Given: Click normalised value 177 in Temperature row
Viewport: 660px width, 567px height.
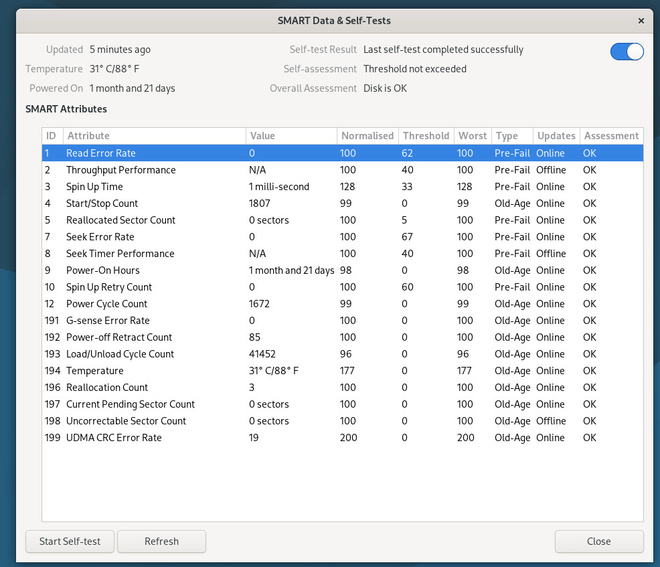Looking at the screenshot, I should (347, 371).
